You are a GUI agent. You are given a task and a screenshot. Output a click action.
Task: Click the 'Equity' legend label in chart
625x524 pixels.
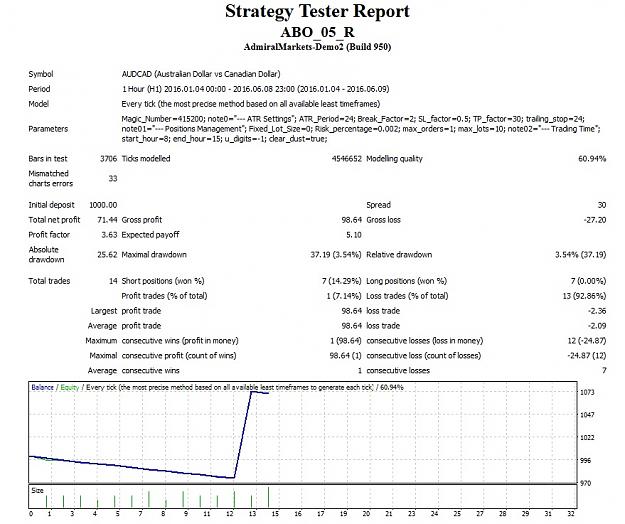pyautogui.click(x=70, y=387)
